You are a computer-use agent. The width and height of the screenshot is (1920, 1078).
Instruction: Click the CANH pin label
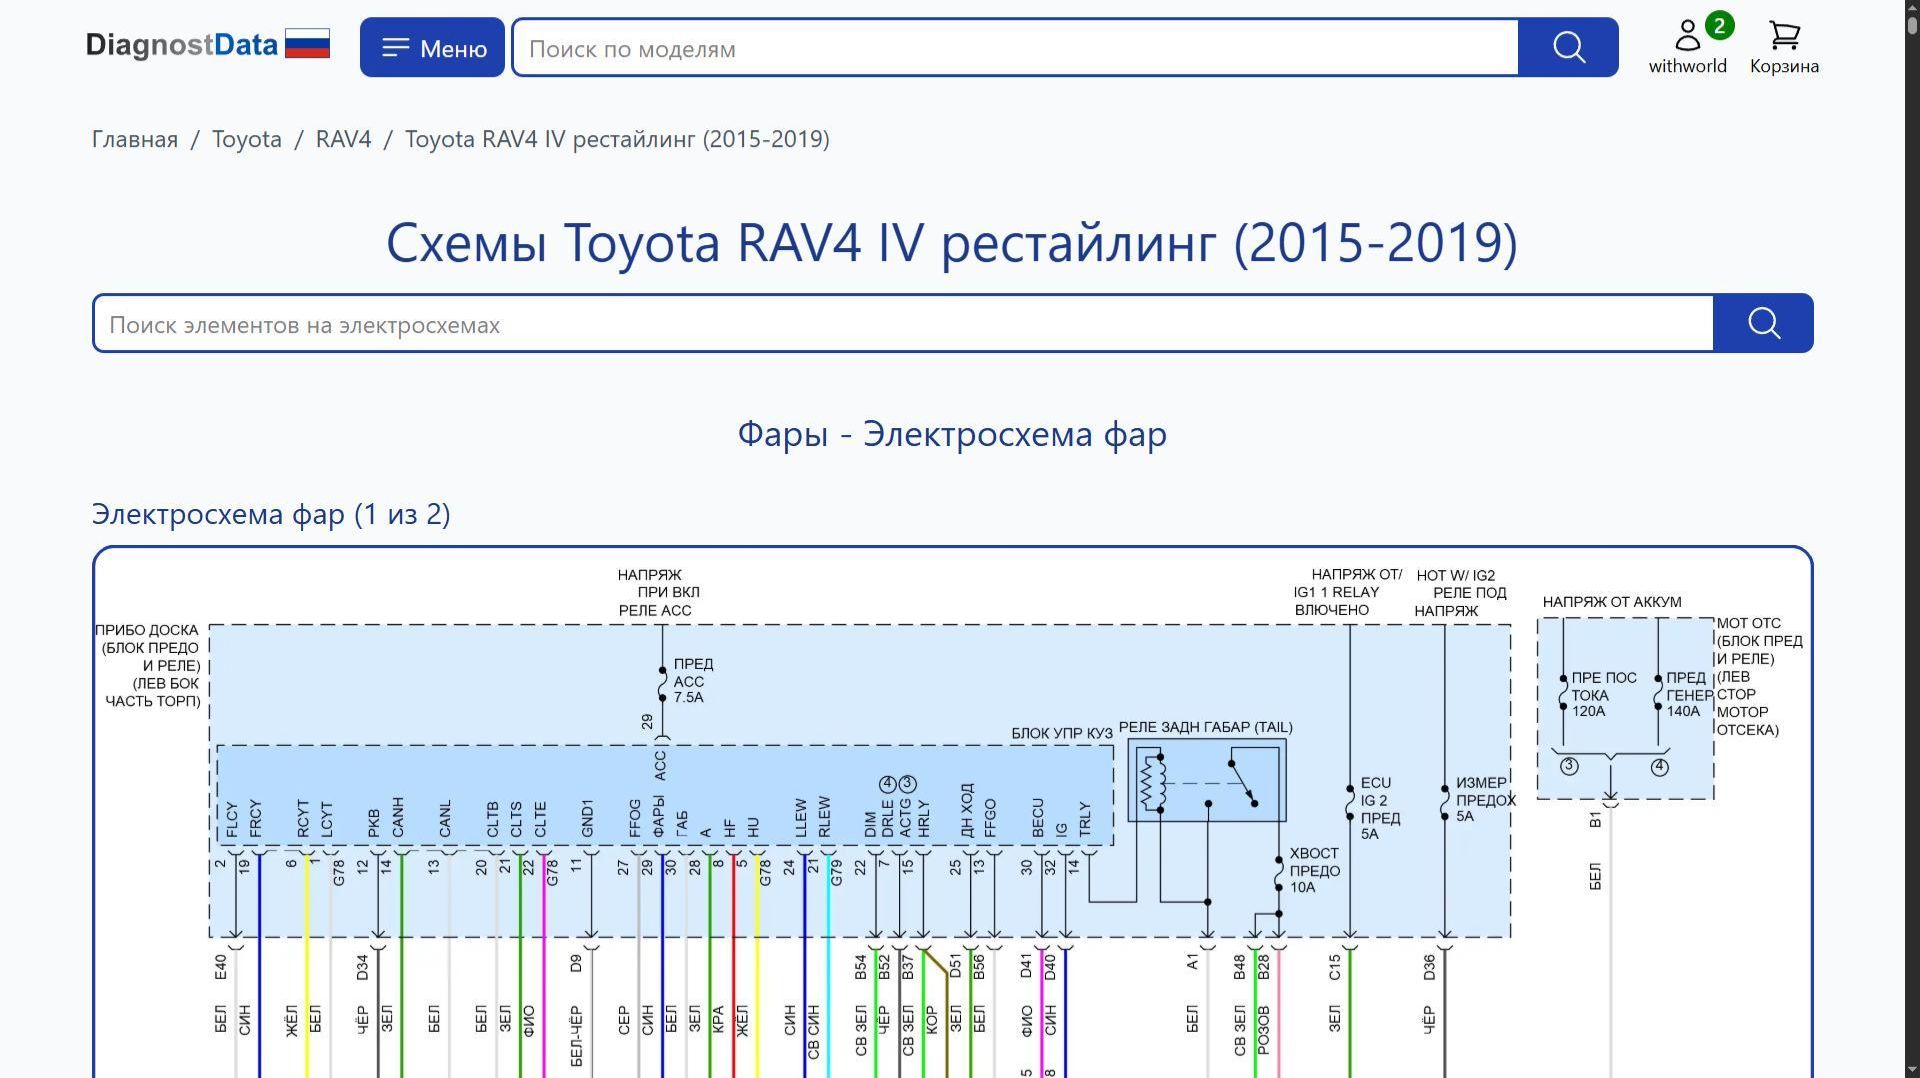click(398, 817)
